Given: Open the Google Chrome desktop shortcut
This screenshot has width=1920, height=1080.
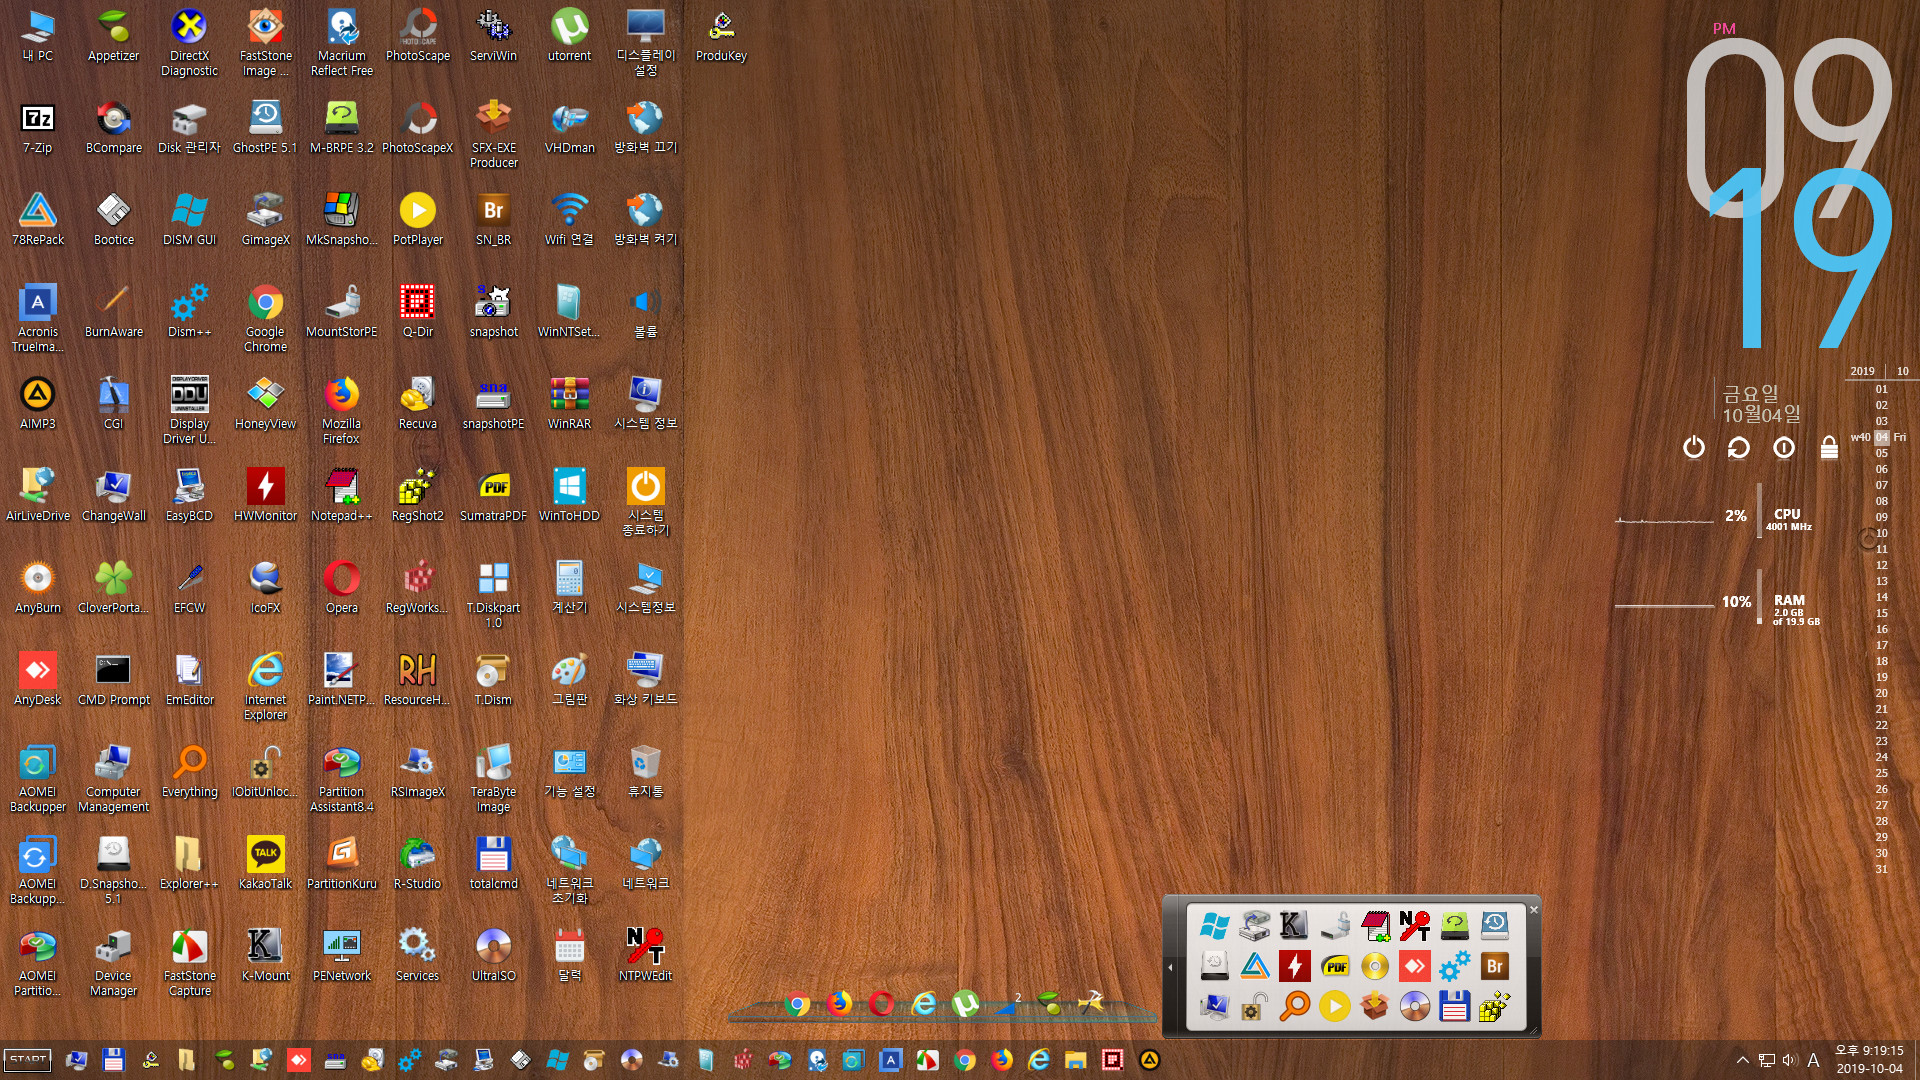Looking at the screenshot, I should pos(265,318).
